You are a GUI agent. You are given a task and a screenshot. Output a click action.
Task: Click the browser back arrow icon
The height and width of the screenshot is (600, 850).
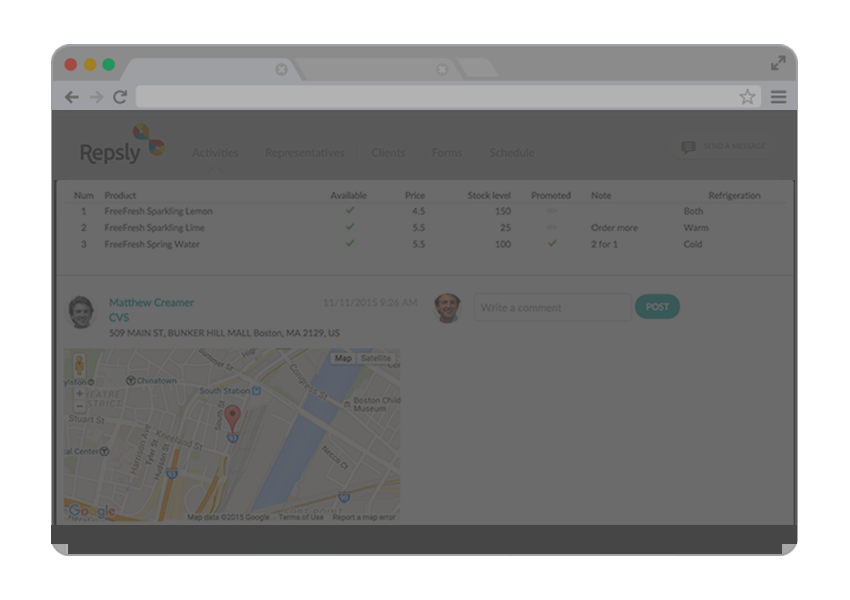[71, 97]
